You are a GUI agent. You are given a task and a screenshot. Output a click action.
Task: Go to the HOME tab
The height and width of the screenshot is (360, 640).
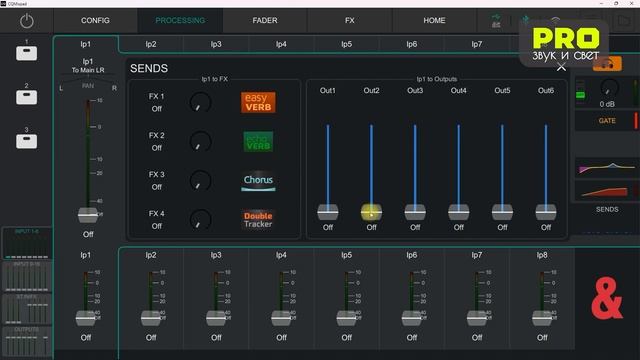coord(434,20)
